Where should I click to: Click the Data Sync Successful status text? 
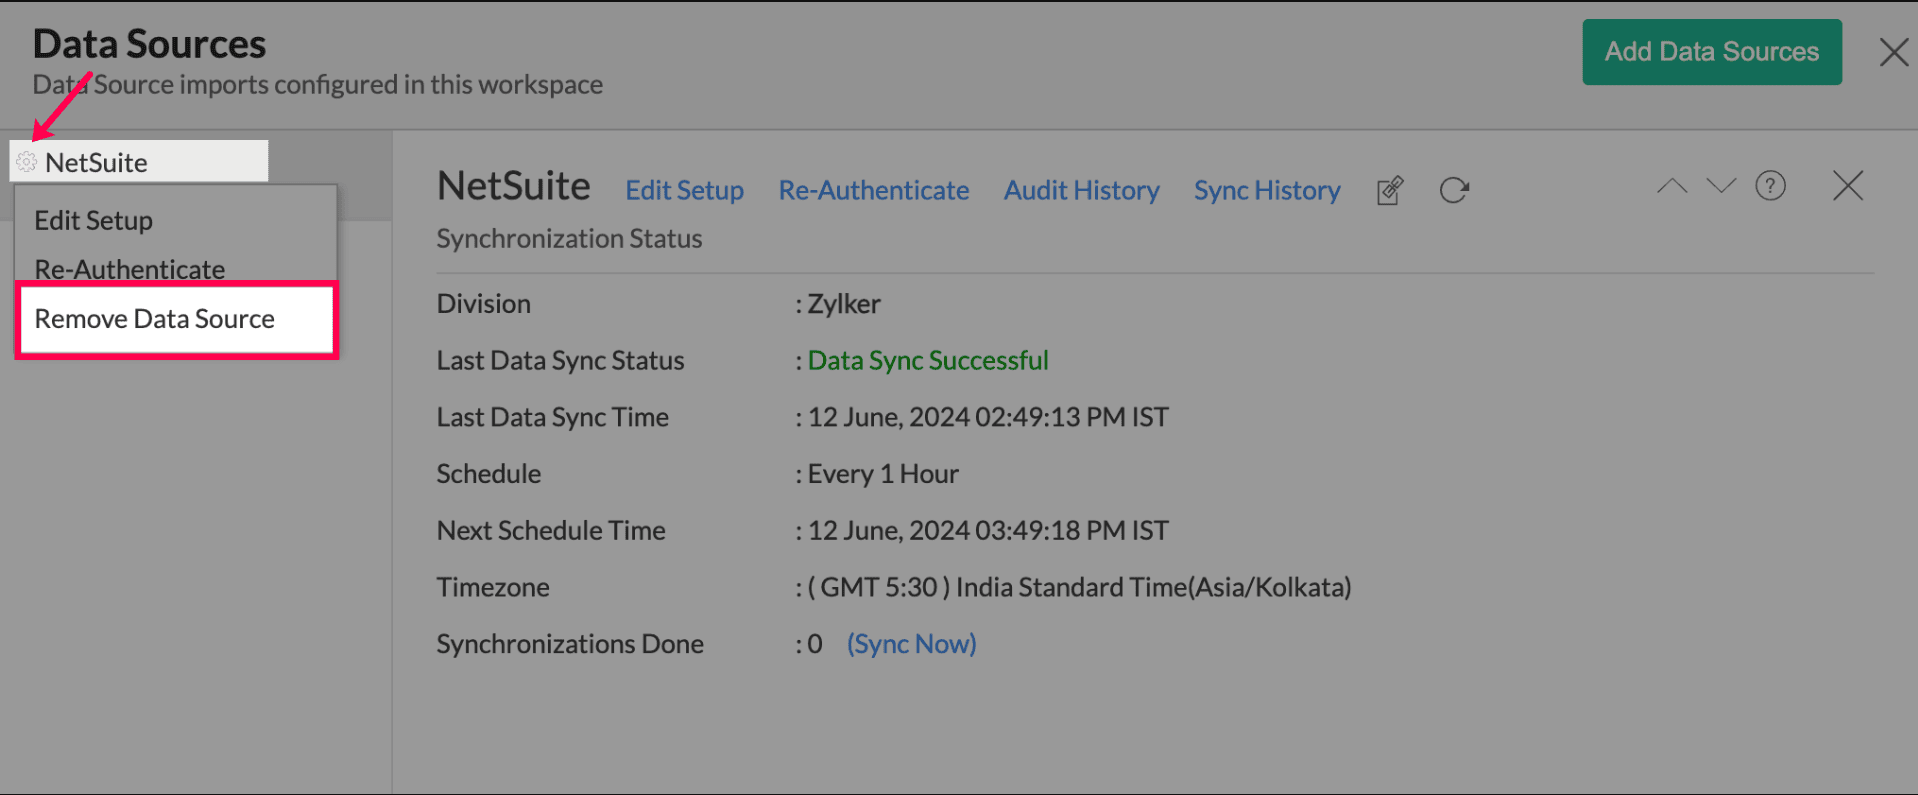tap(927, 360)
